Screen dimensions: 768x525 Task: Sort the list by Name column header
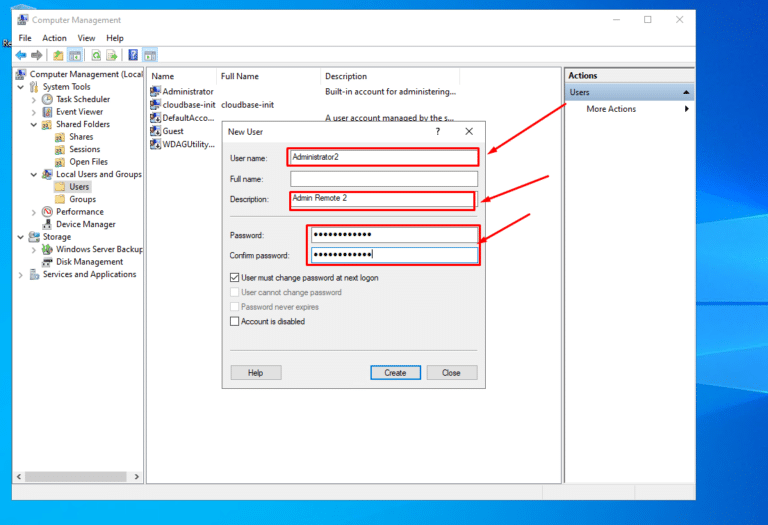coord(182,76)
